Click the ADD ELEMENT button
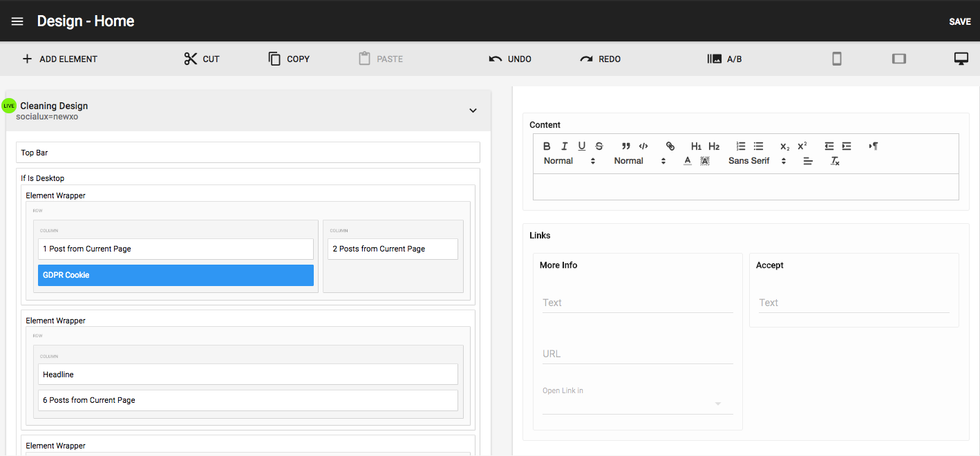Image resolution: width=980 pixels, height=456 pixels. coord(59,59)
